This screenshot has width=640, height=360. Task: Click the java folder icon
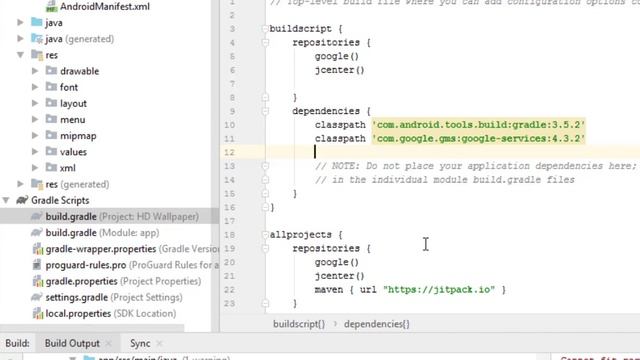37,22
